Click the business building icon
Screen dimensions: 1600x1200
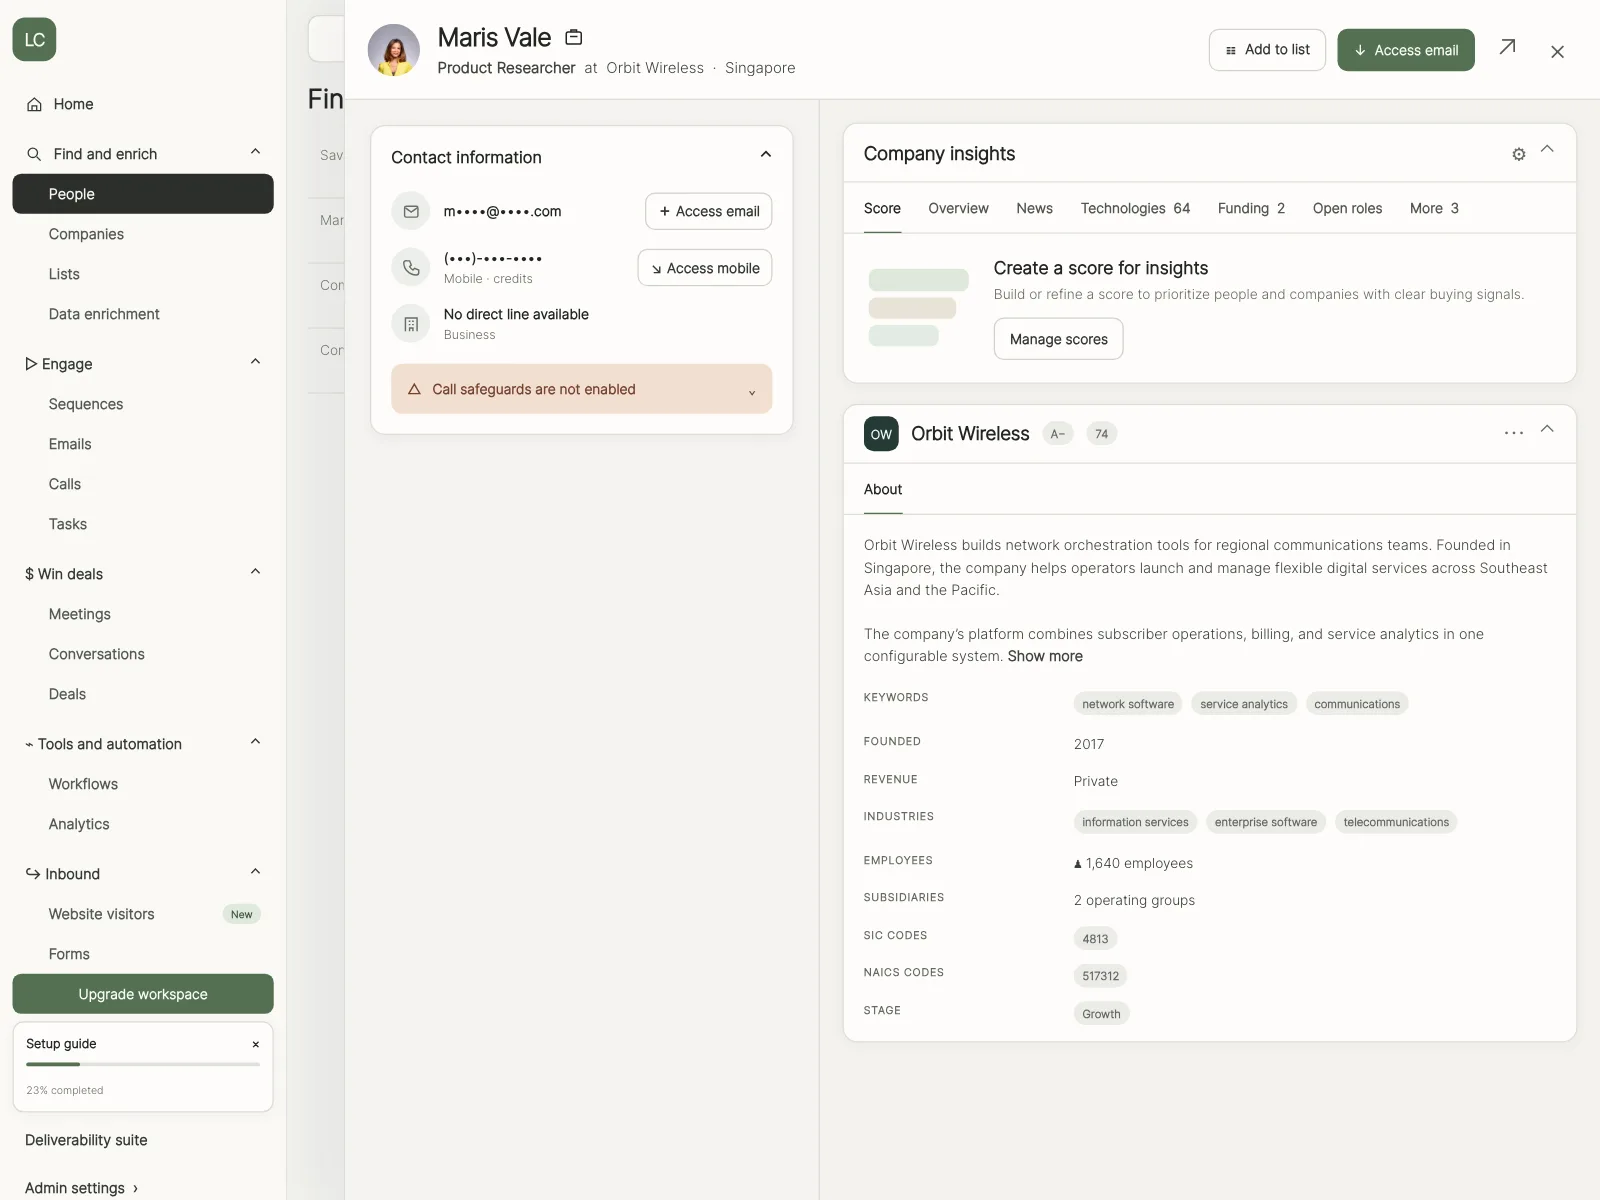coord(411,324)
